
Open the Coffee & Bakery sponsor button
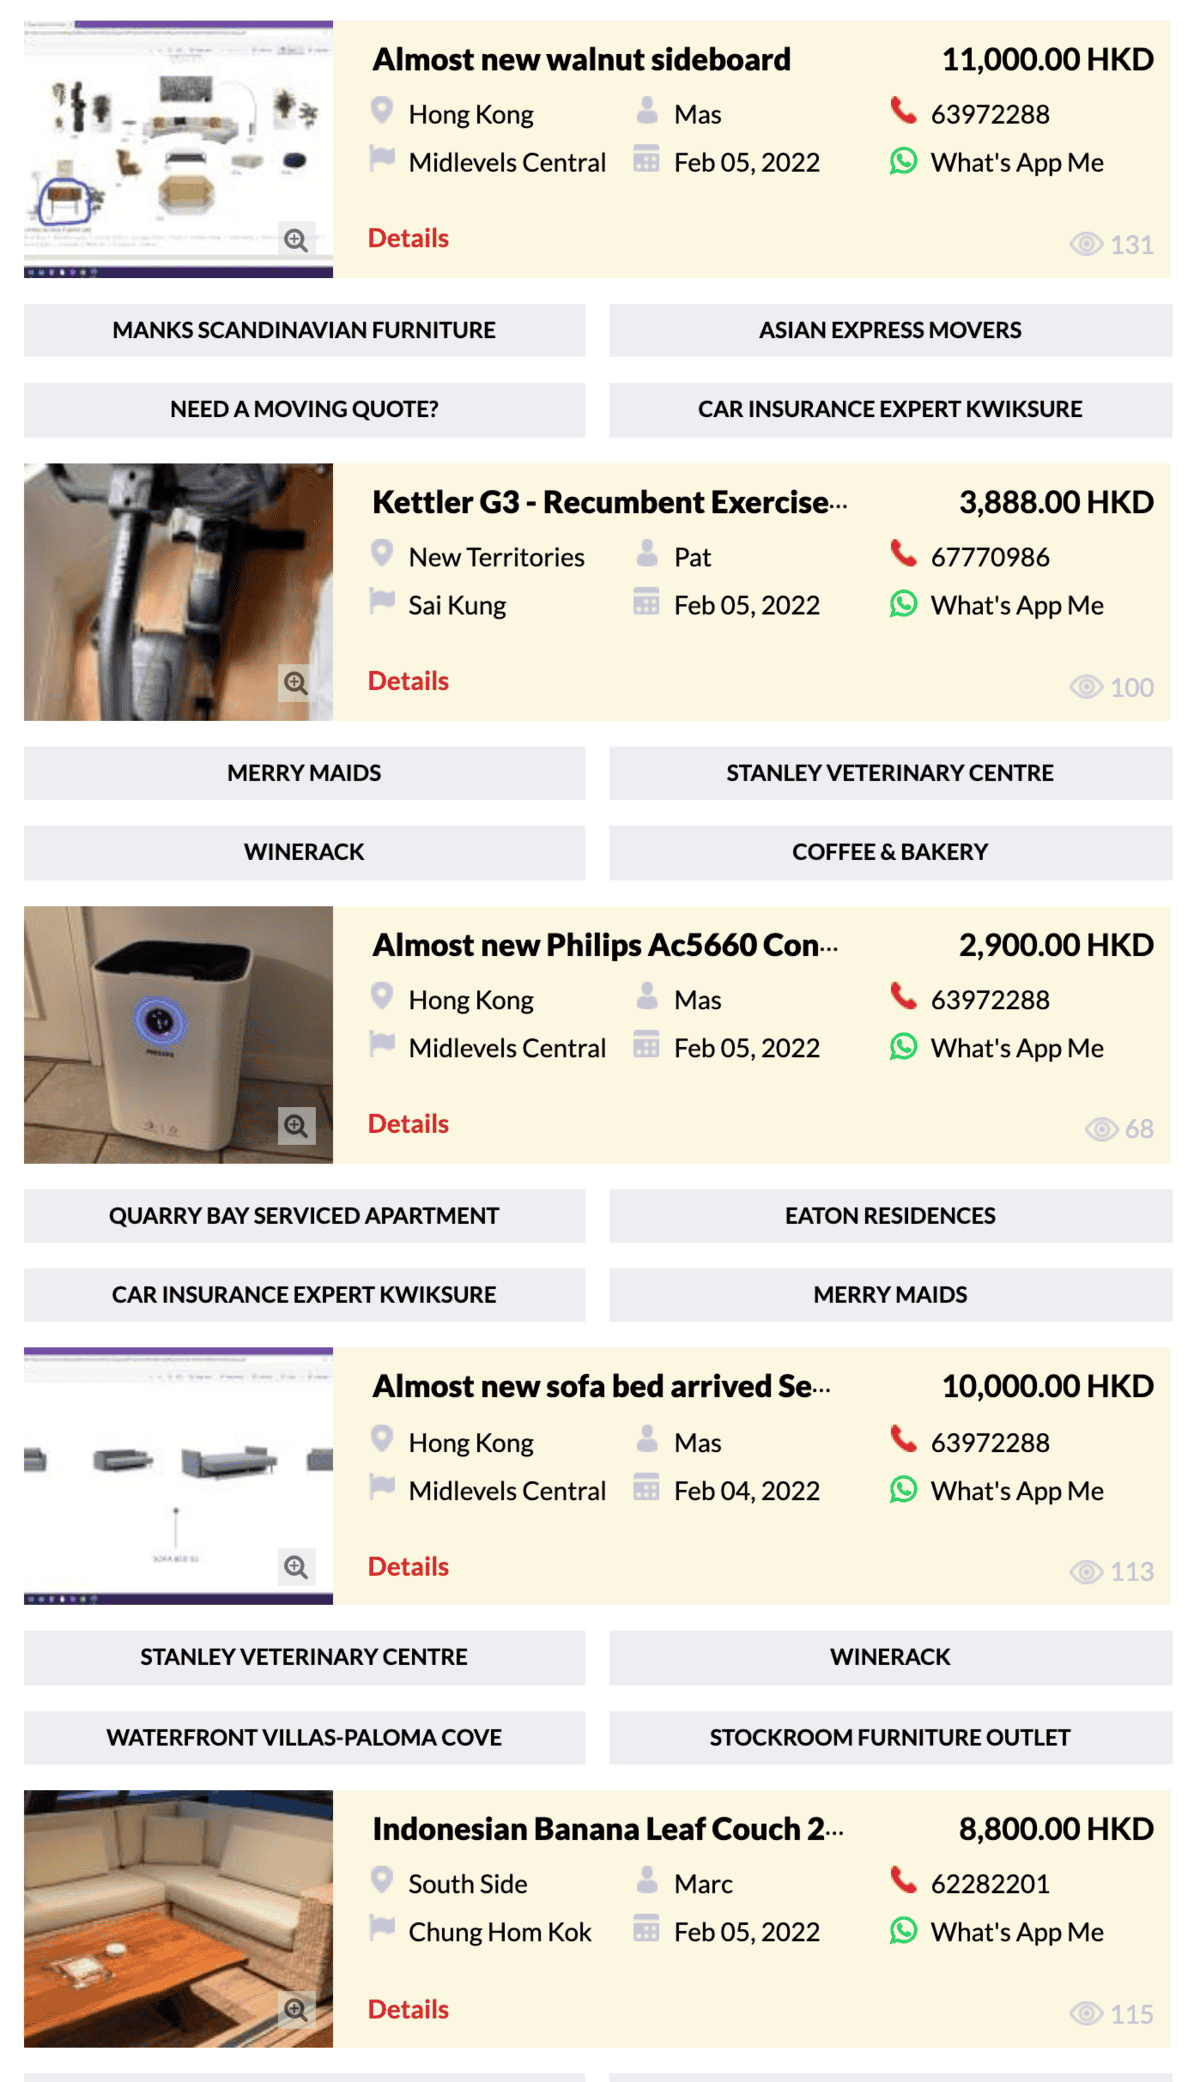click(890, 852)
